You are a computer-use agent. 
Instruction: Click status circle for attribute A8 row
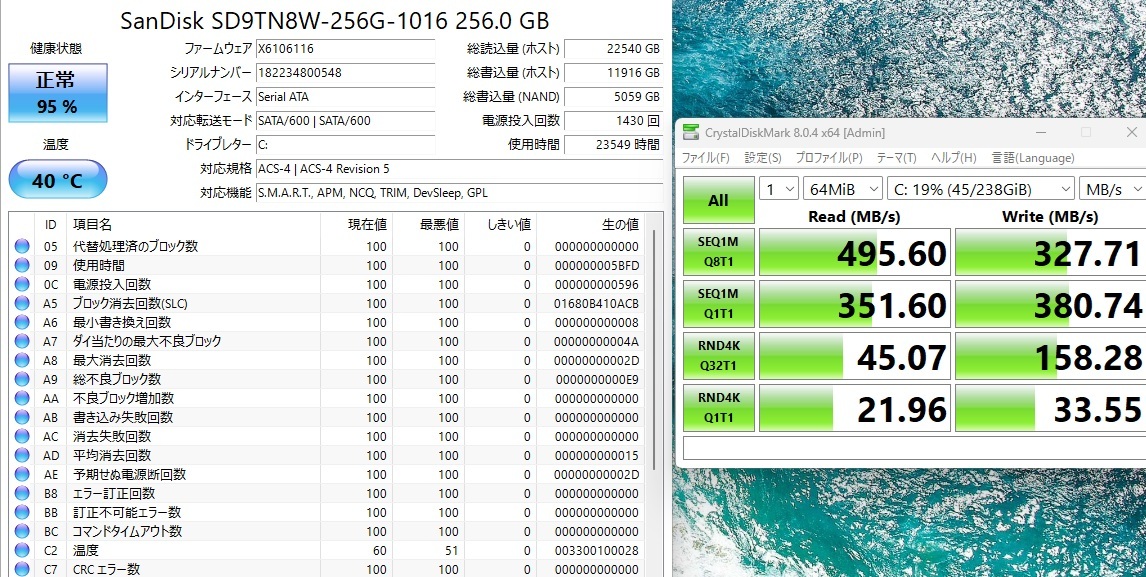tap(22, 361)
